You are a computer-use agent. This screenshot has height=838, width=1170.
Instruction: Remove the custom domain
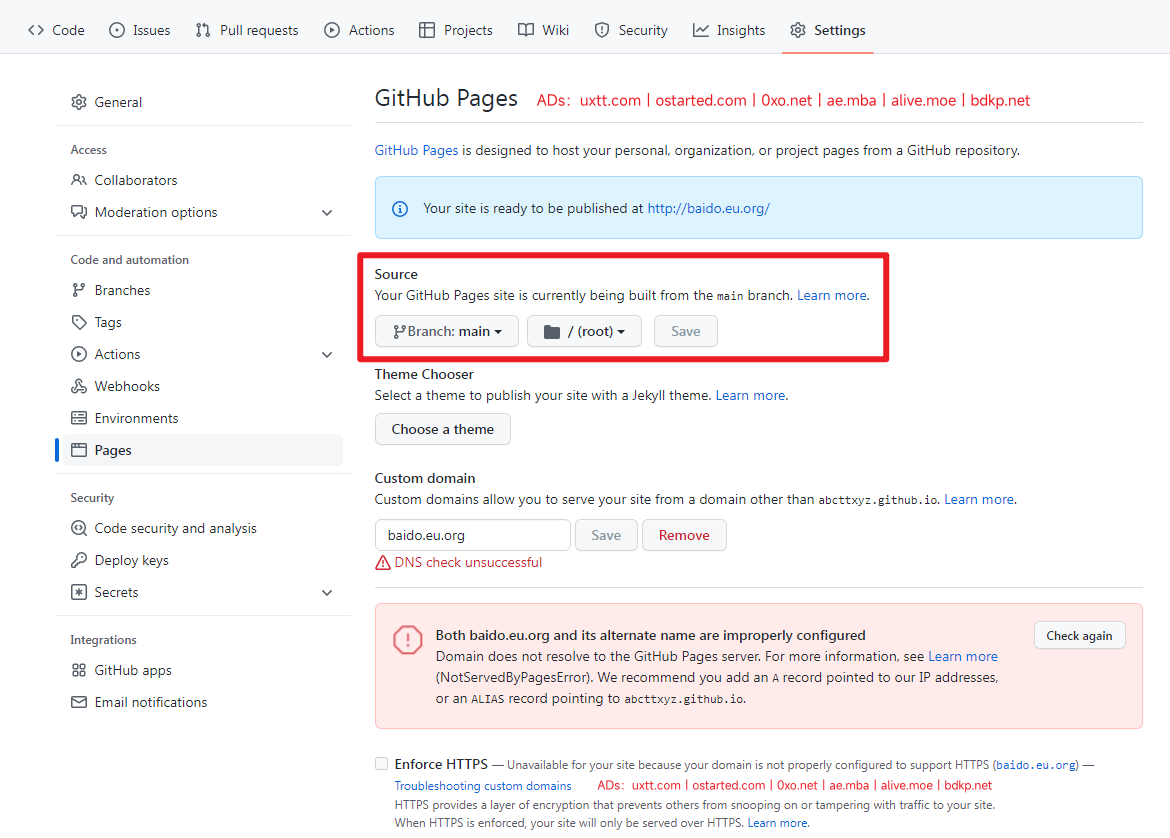tap(684, 535)
